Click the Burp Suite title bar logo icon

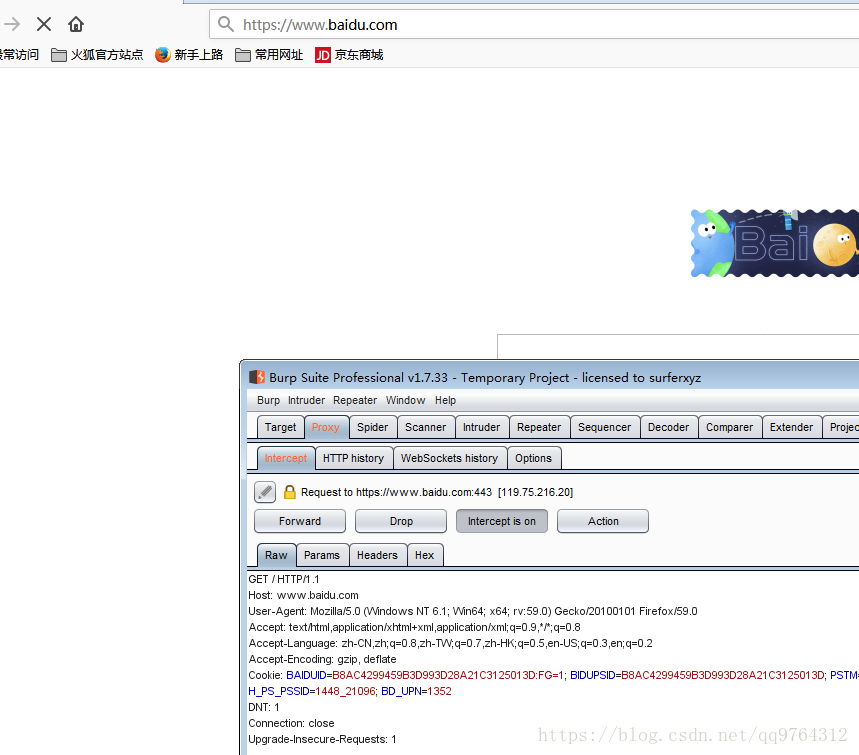(x=257, y=378)
